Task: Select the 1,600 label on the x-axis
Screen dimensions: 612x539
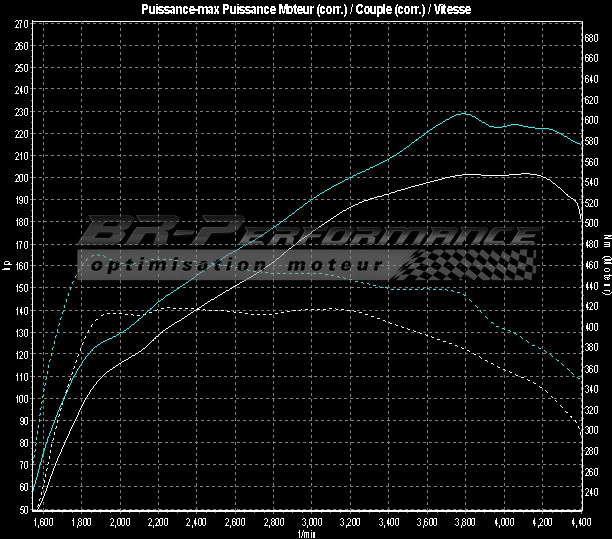Action: (x=43, y=522)
